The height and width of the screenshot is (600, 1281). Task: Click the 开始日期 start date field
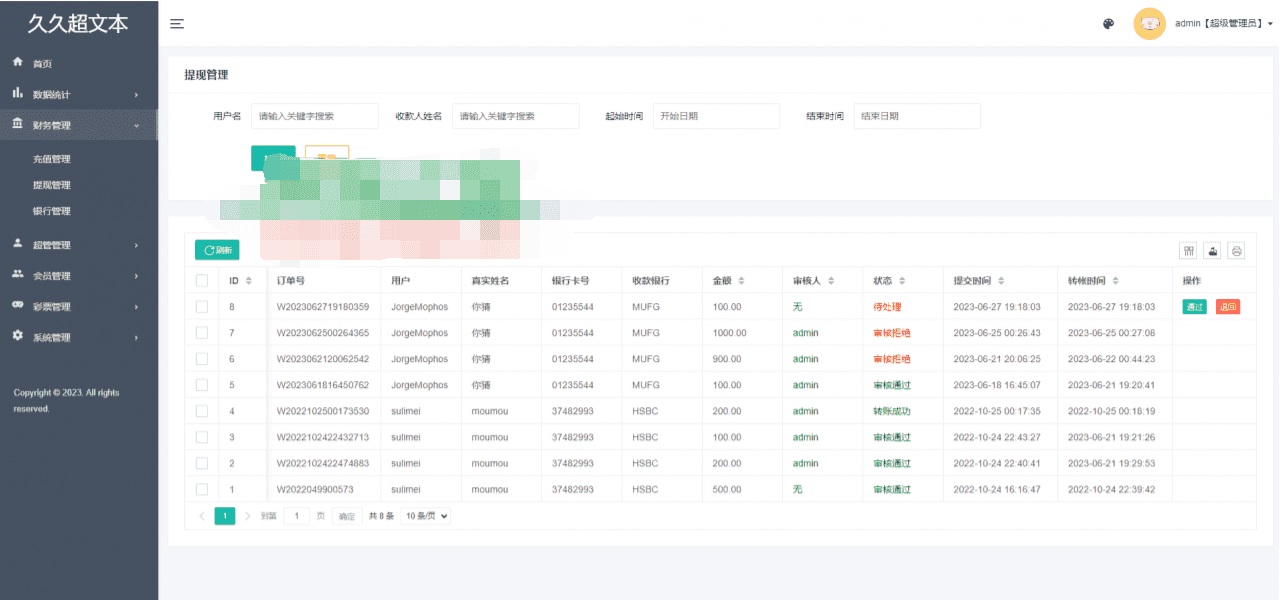click(x=715, y=116)
